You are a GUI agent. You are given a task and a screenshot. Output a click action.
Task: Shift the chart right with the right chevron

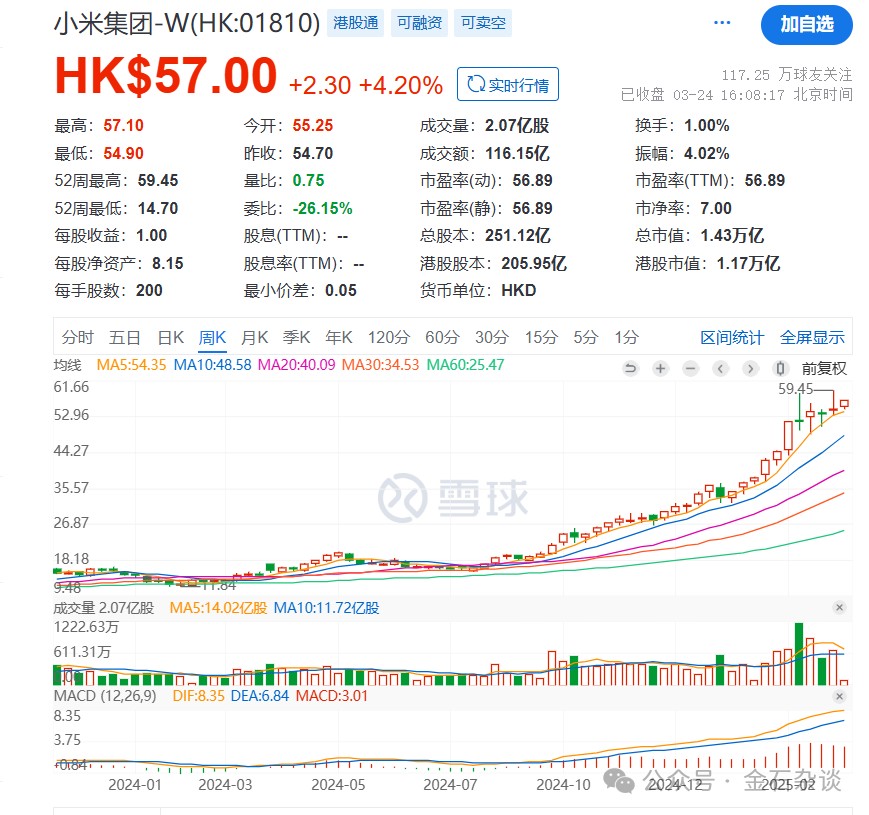click(x=750, y=368)
